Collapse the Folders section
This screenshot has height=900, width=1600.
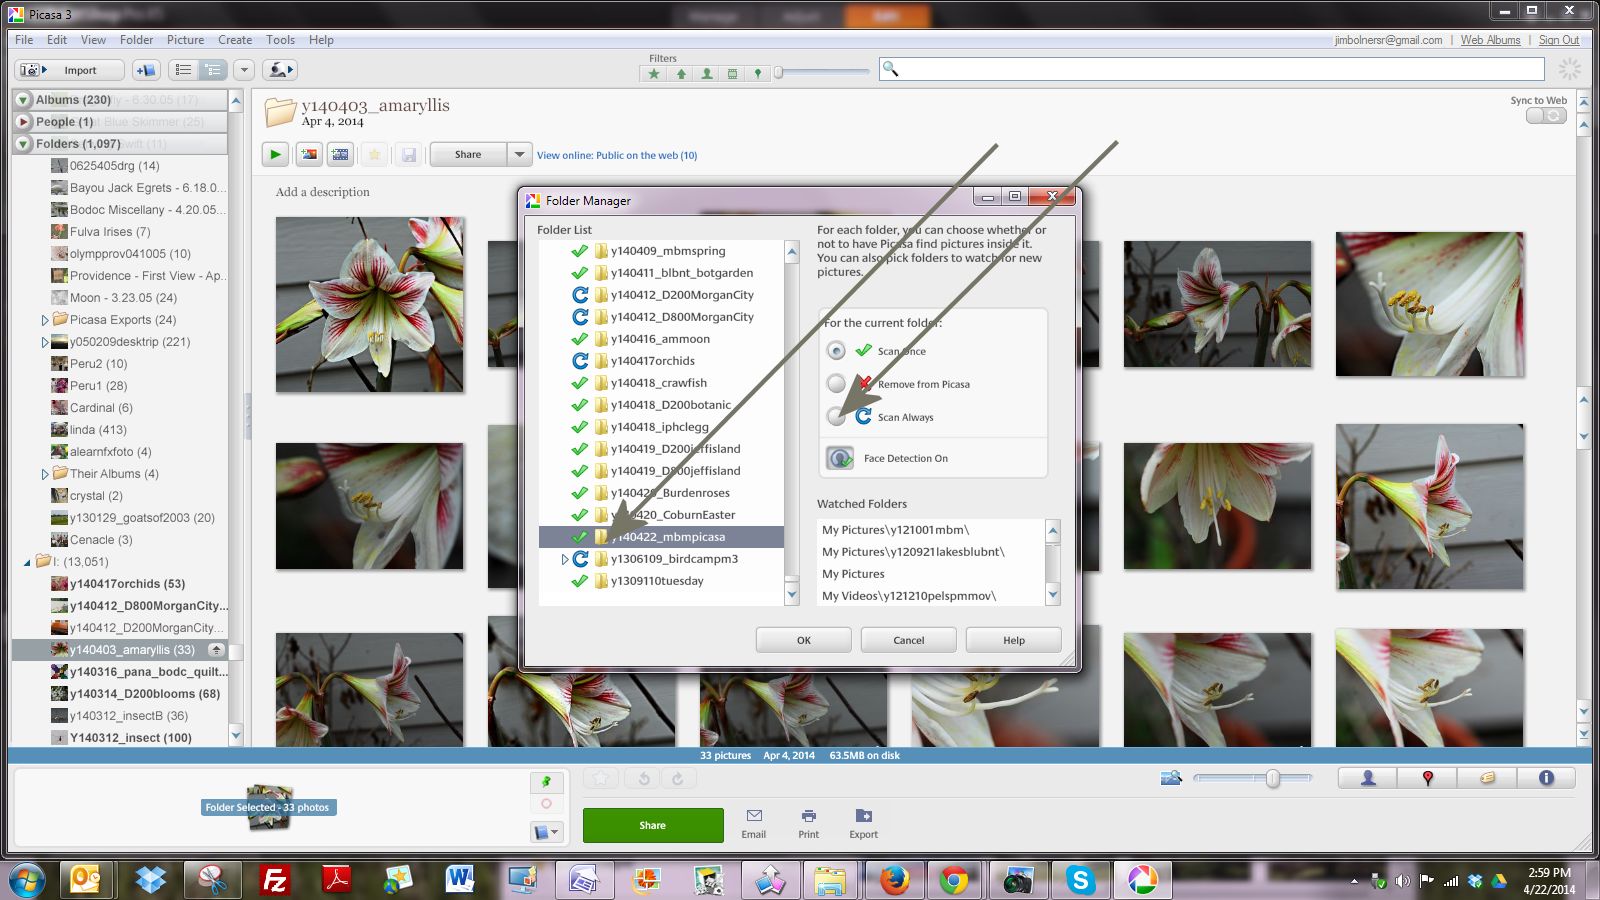point(23,144)
